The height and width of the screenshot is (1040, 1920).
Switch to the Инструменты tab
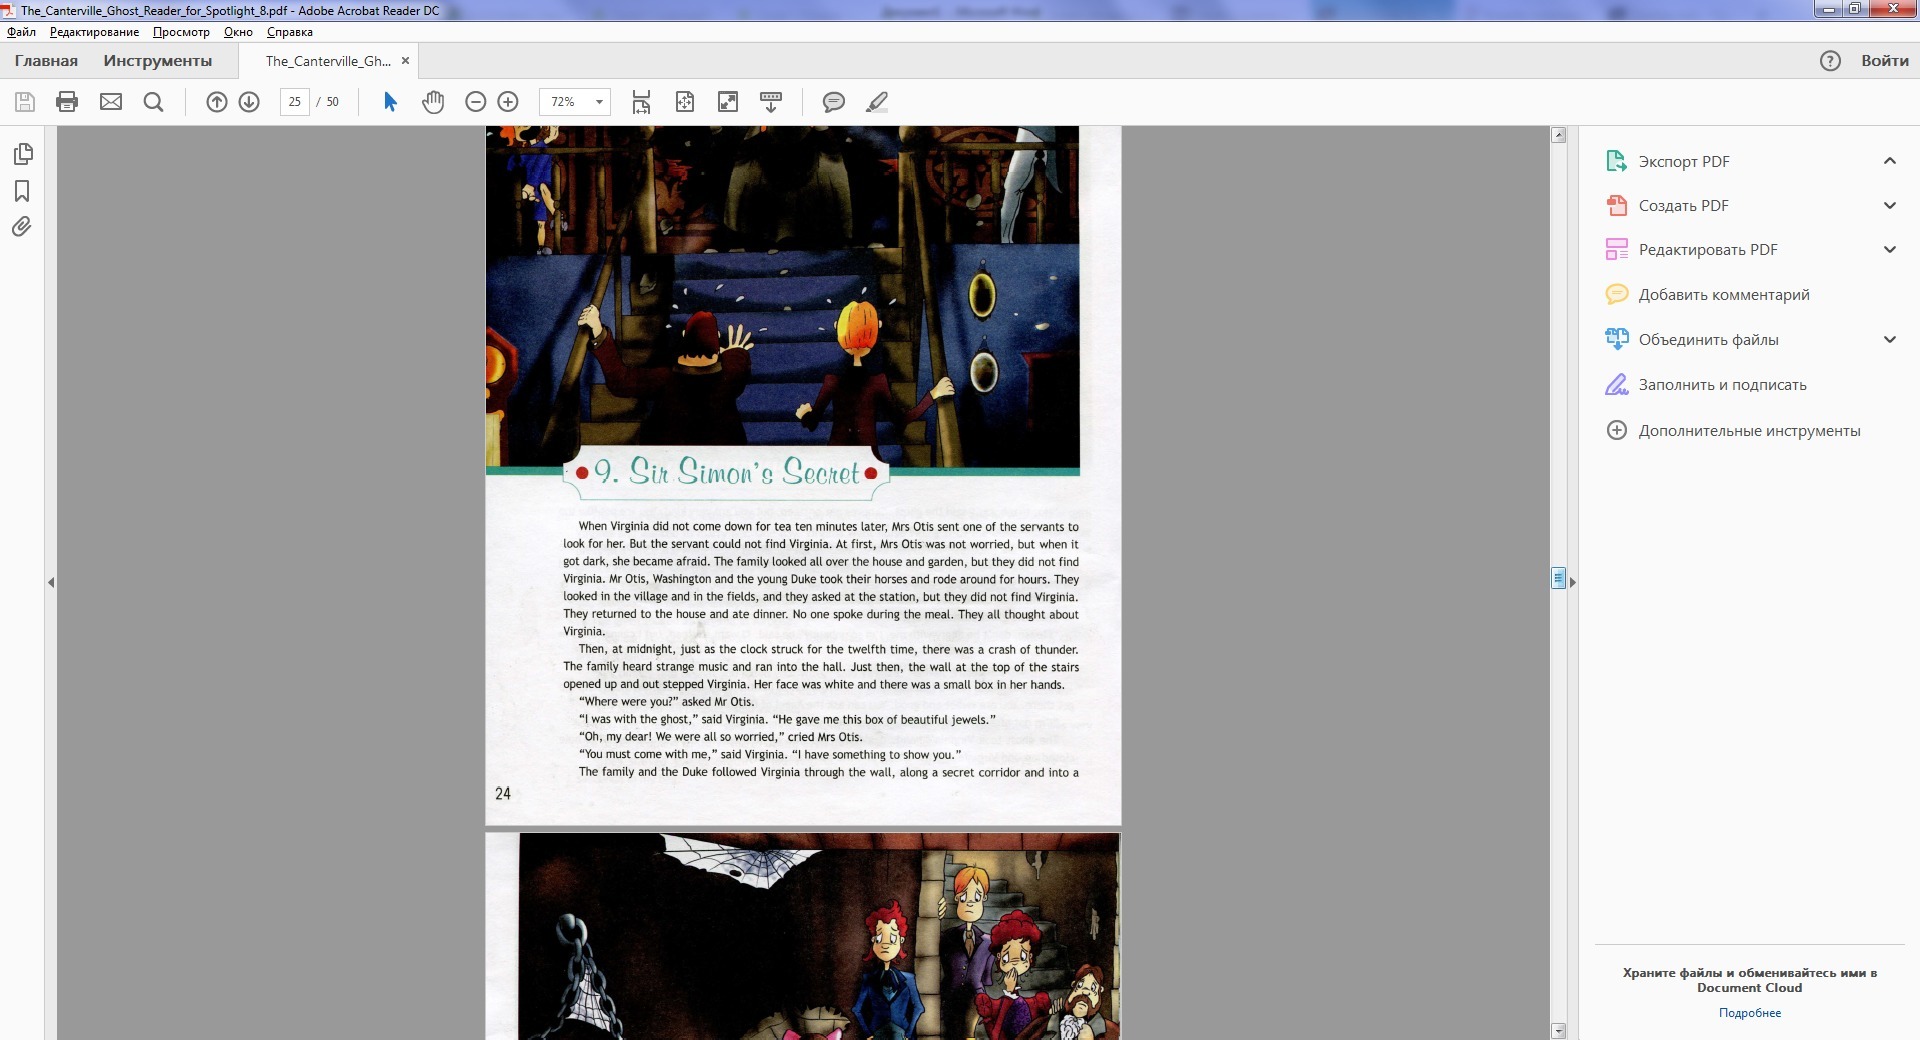158,61
